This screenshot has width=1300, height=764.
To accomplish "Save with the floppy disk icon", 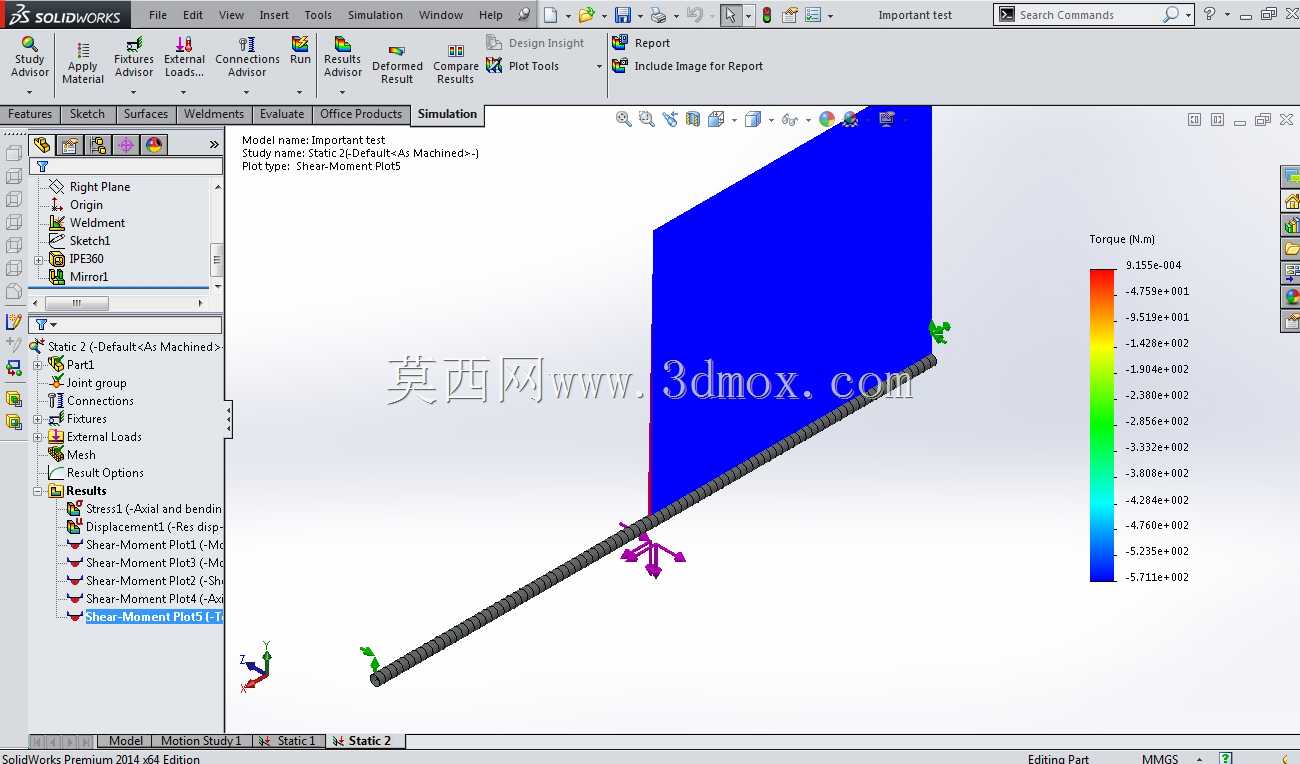I will click(623, 15).
